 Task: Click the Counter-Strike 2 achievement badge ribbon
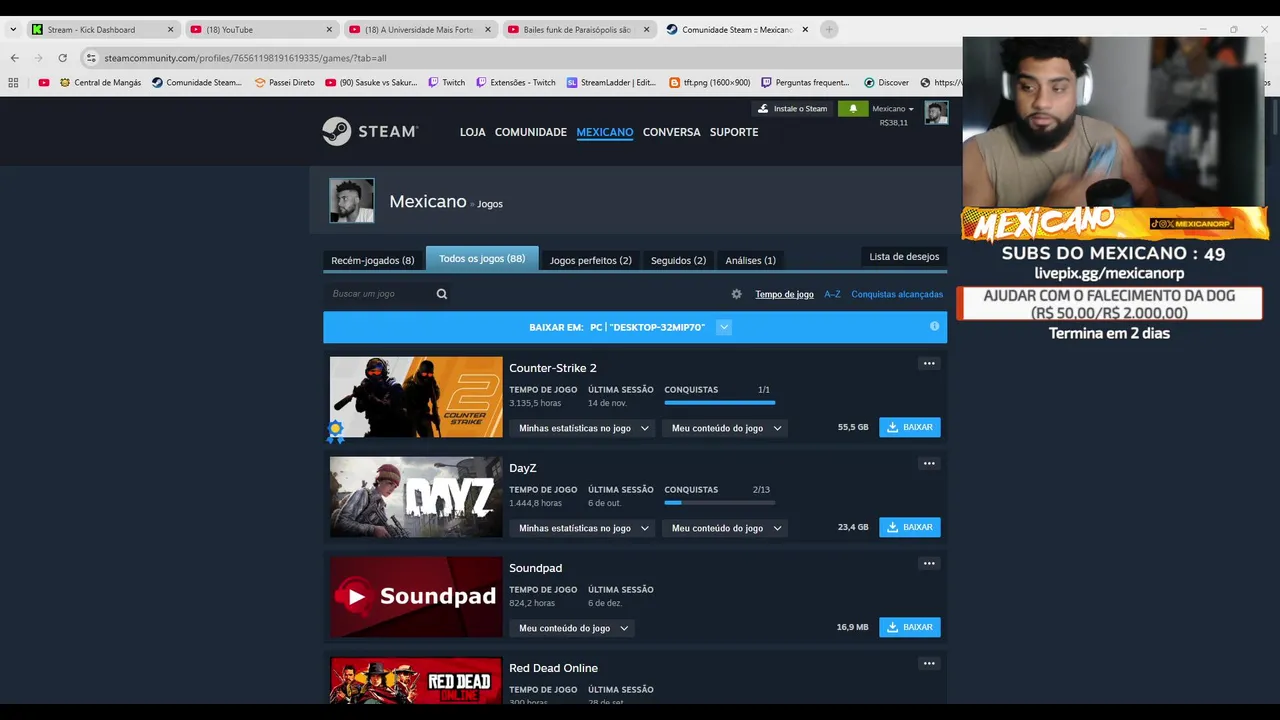[336, 432]
